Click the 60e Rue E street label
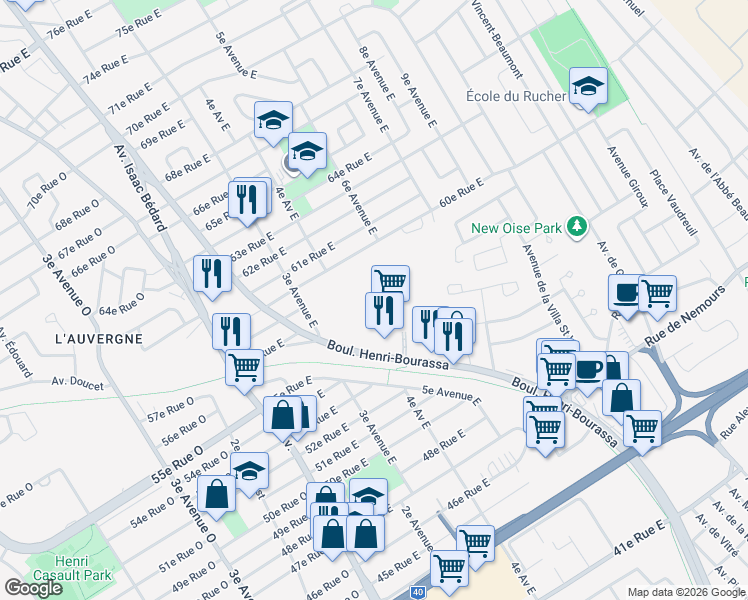This screenshot has height=600, width=748. pyautogui.click(x=461, y=192)
